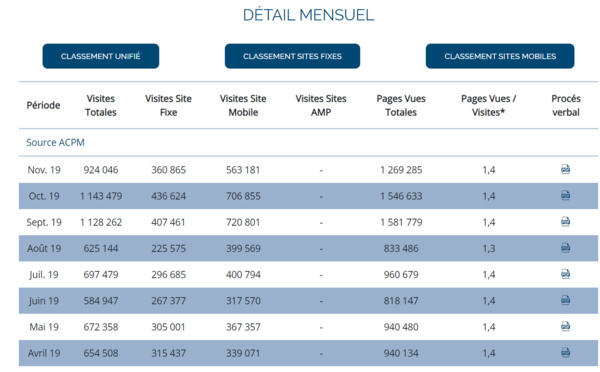Select mobile visits value 563 181
Image resolution: width=600 pixels, height=372 pixels.
coord(243,170)
